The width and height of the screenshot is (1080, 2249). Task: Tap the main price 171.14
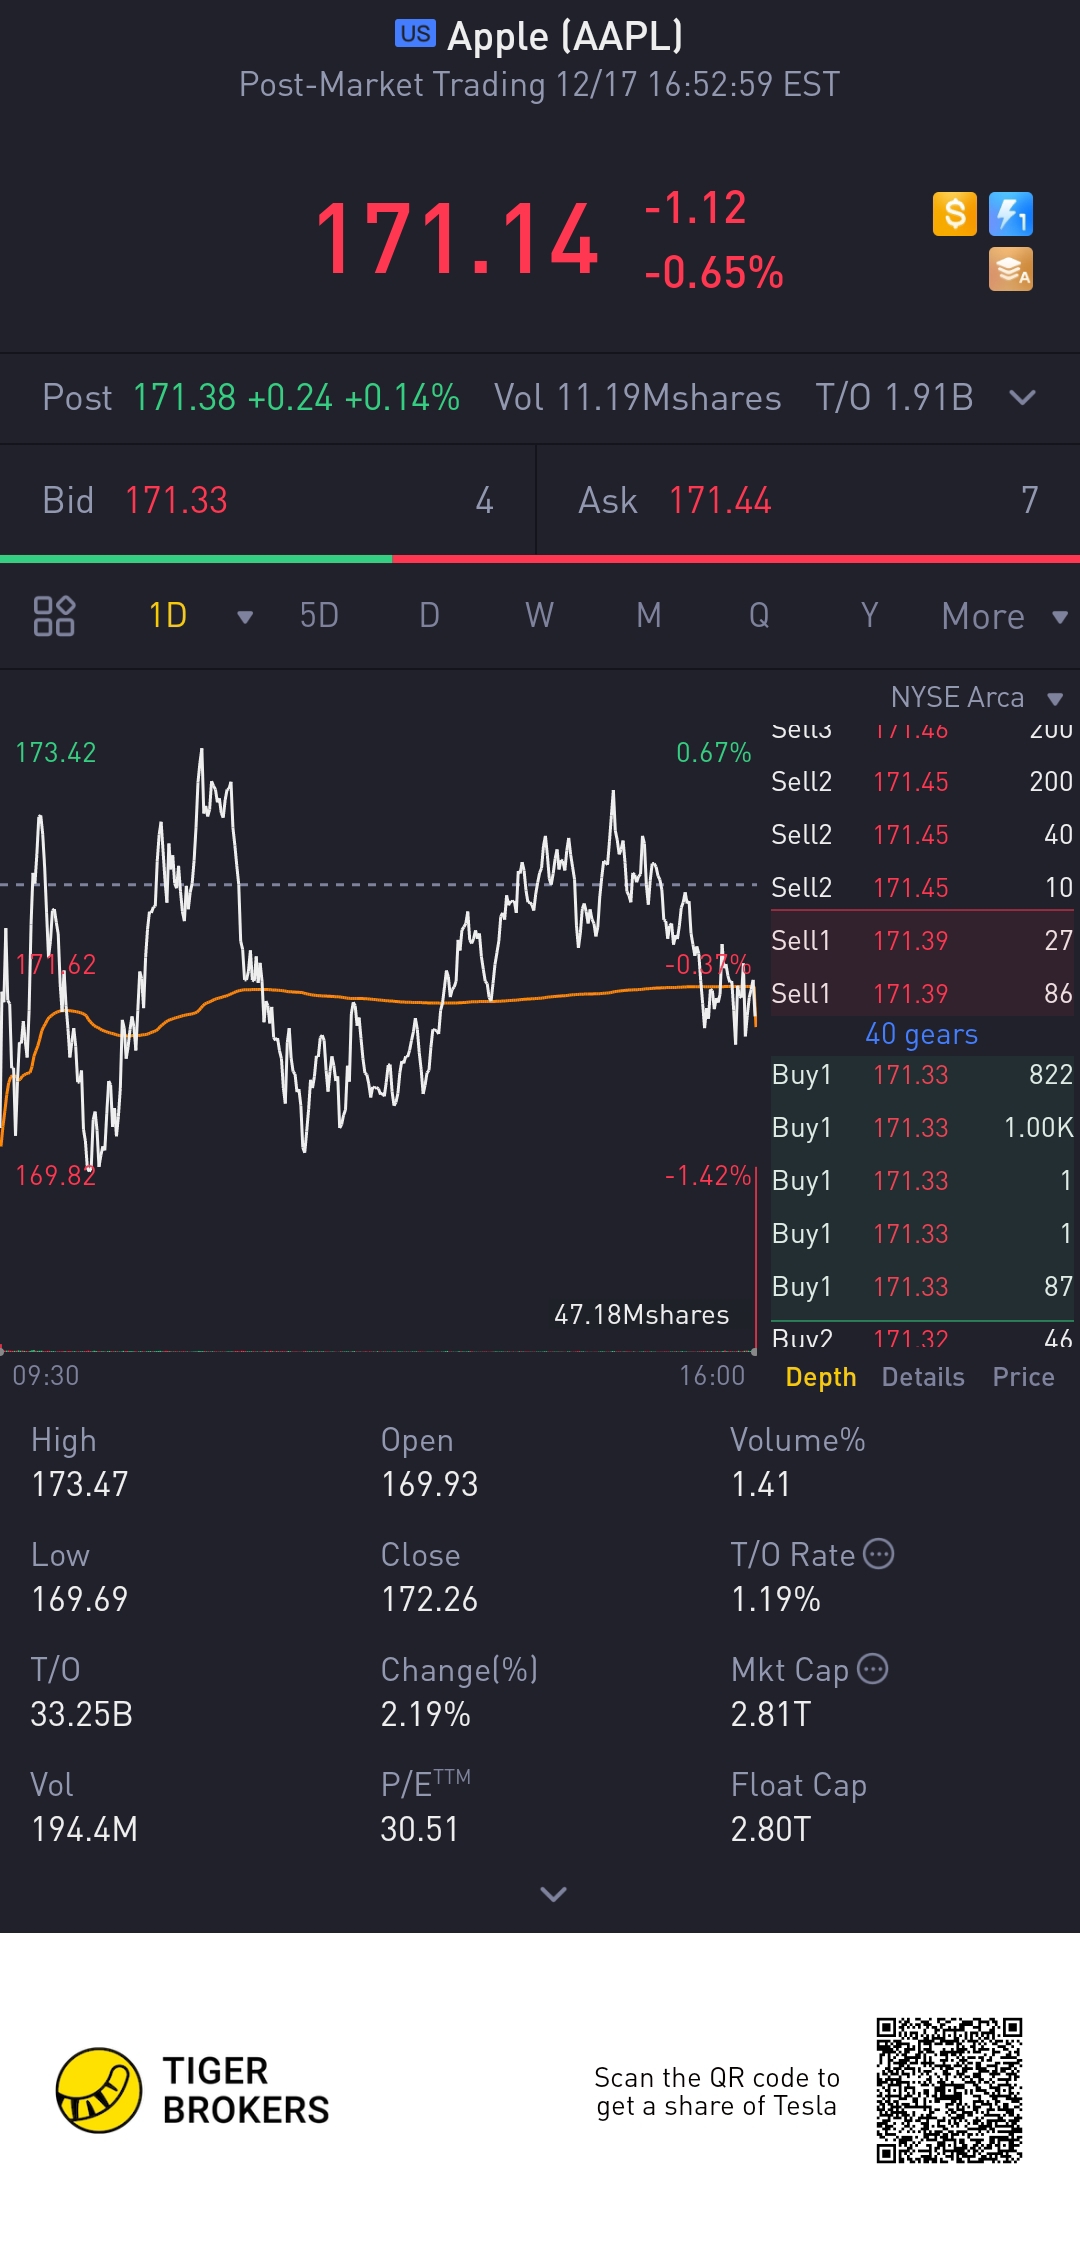[x=456, y=239]
